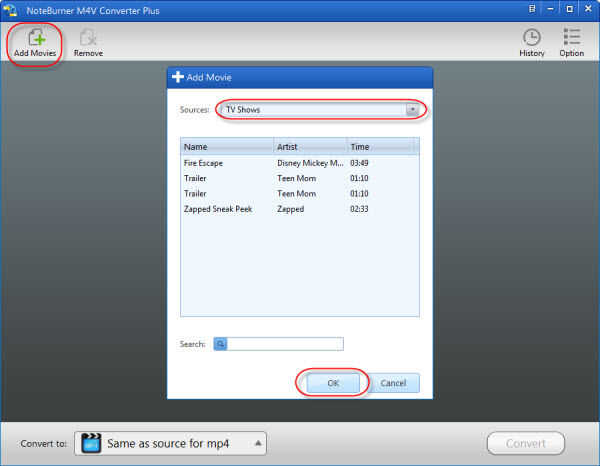Viewport: 600px width, 466px height.
Task: Sort list by Name column header
Action: [227, 147]
